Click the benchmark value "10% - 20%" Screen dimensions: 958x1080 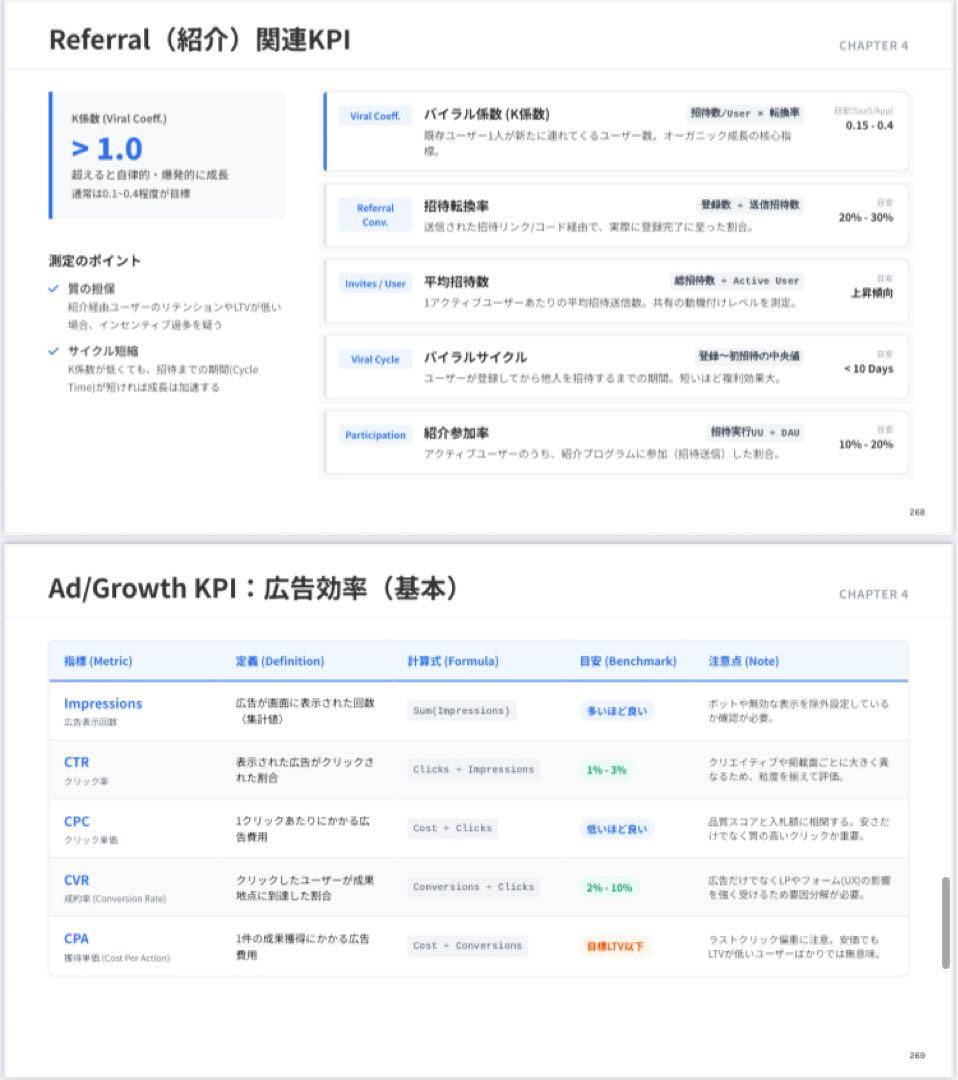coord(866,445)
